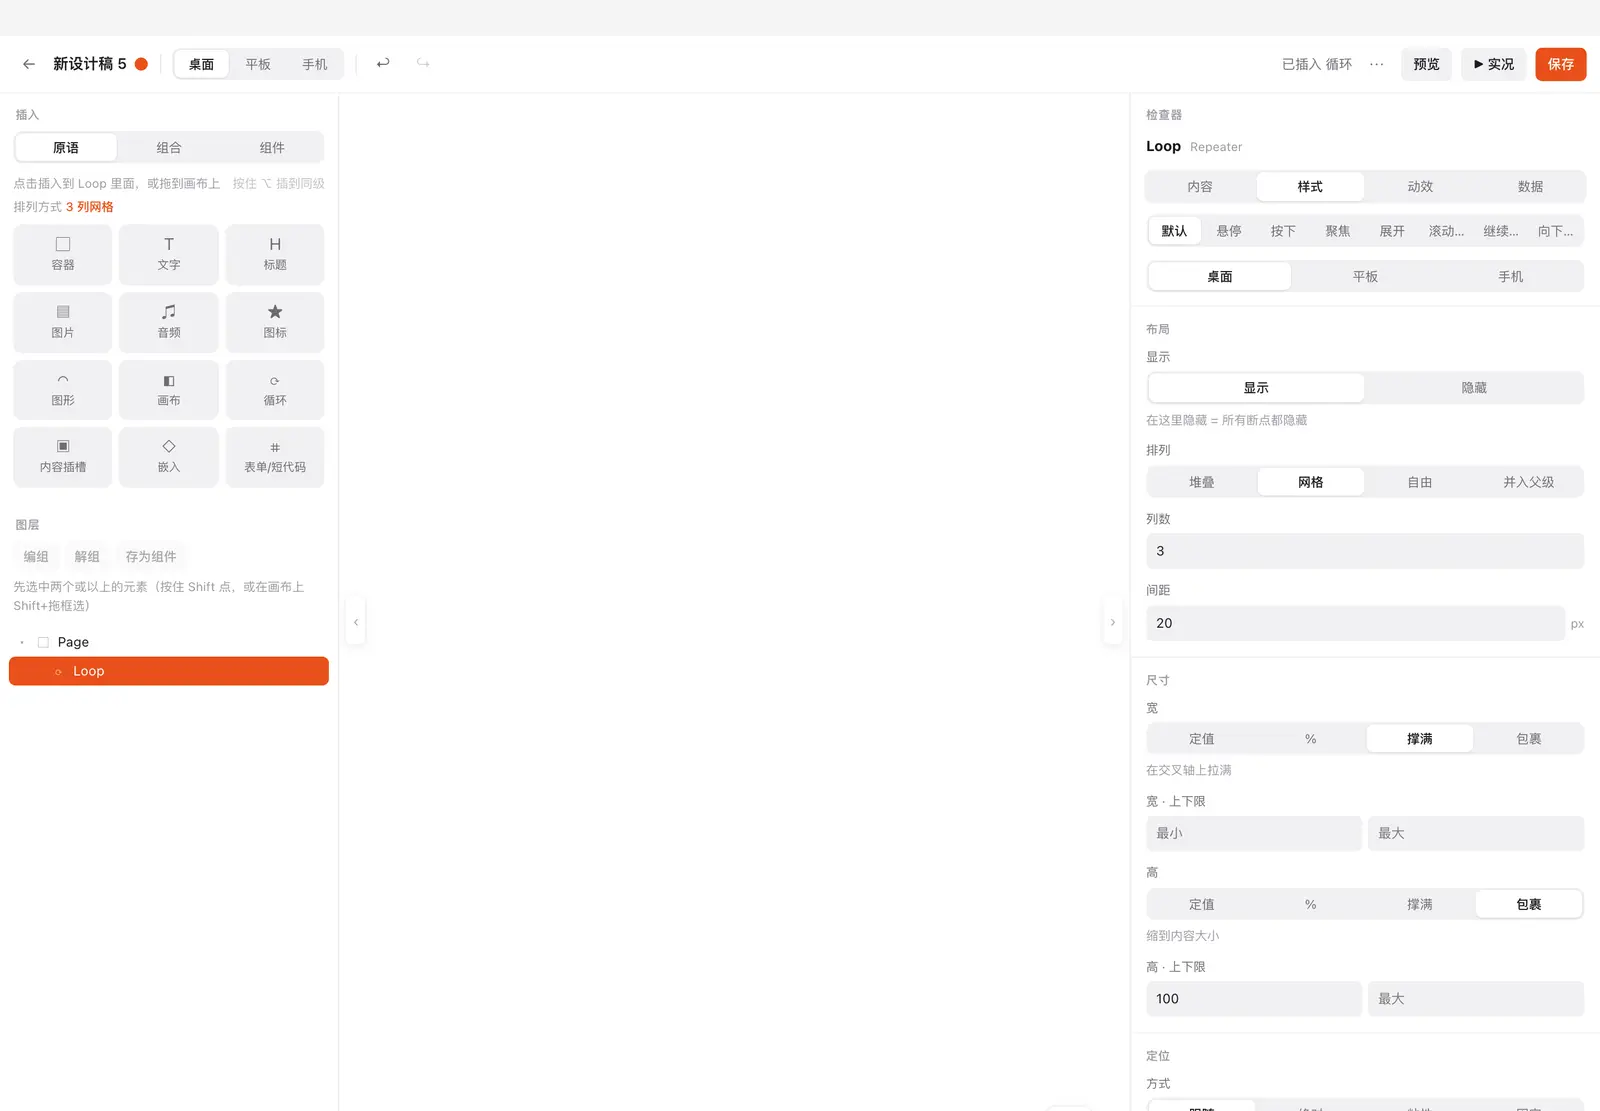Open the 动效 inspector tab
1600x1111 pixels.
tap(1420, 187)
